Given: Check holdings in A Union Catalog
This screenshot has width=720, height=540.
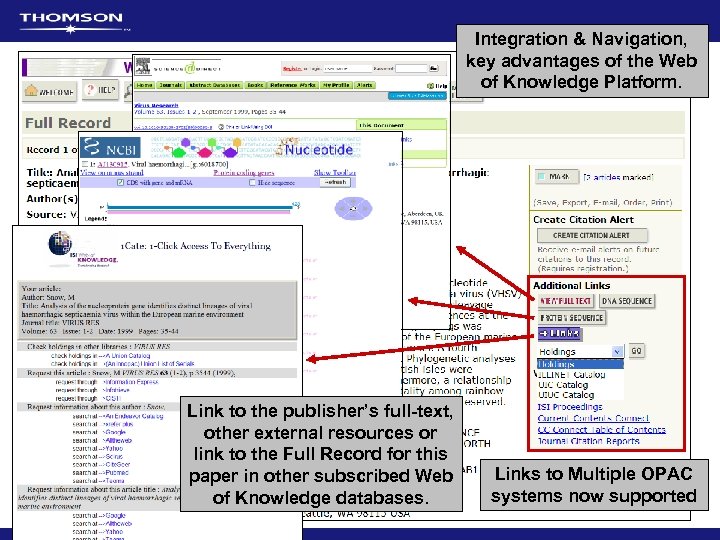Looking at the screenshot, I should (x=128, y=356).
